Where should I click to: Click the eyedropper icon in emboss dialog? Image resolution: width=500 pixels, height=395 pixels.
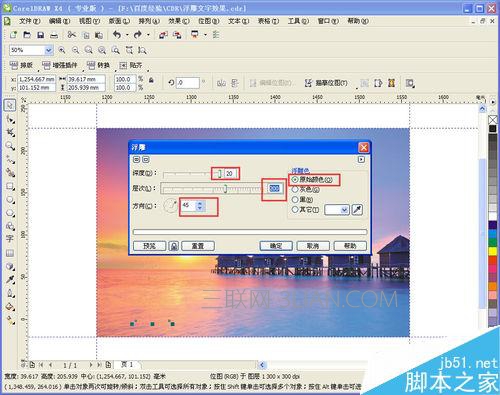click(x=357, y=210)
